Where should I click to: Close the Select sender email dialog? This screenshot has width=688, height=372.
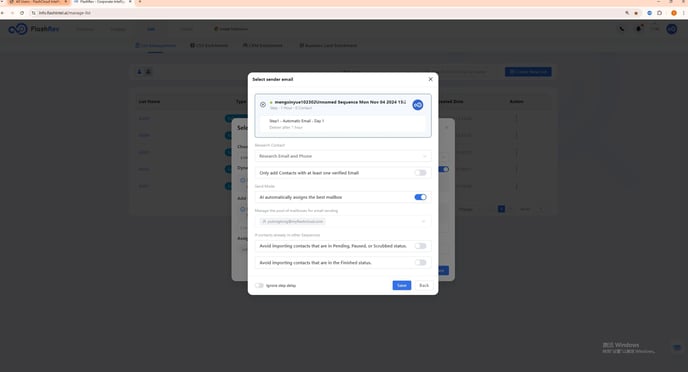tap(430, 79)
